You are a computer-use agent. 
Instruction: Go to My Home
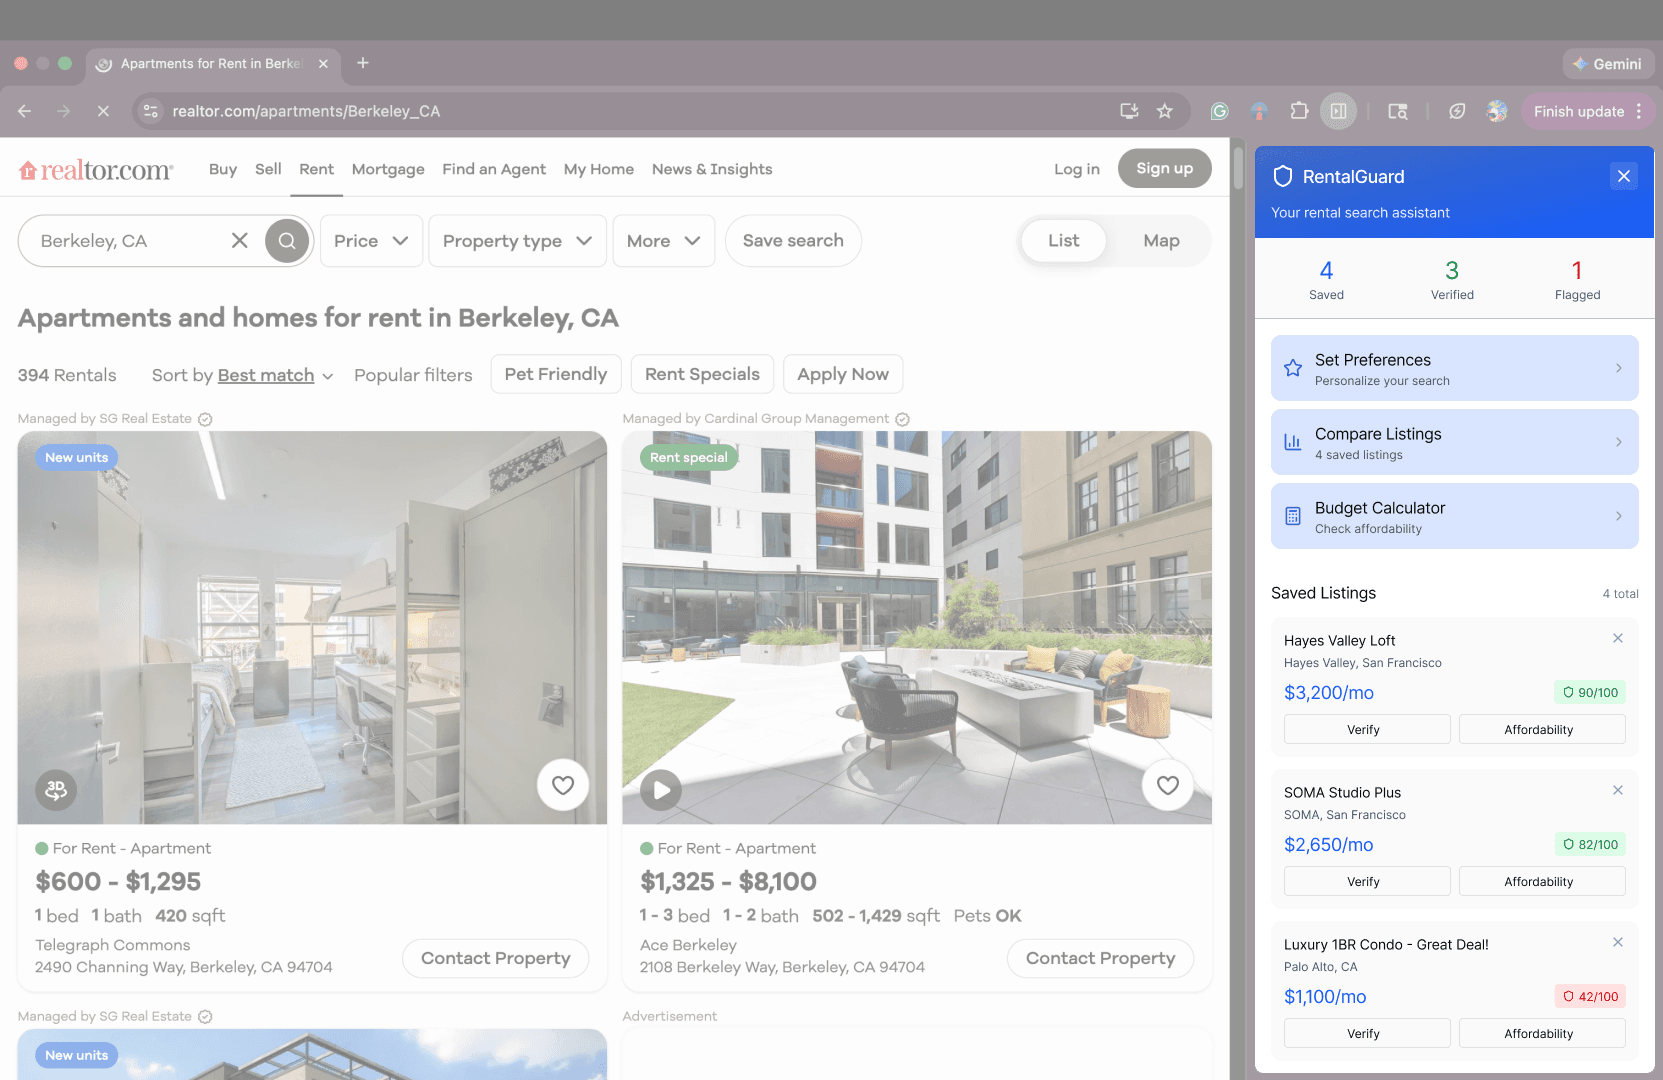point(599,169)
